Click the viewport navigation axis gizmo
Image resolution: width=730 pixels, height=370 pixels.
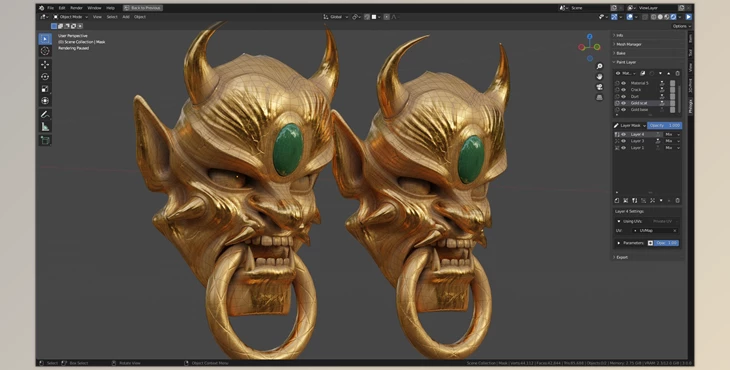click(x=589, y=47)
